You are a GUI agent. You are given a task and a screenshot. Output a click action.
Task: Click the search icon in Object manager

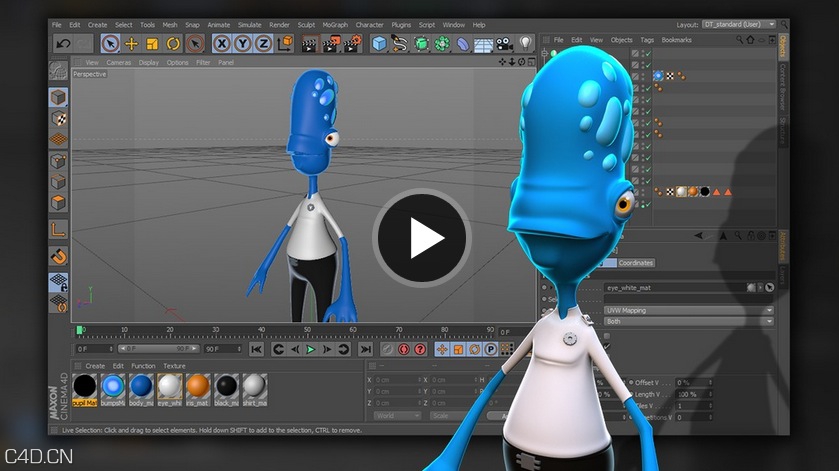739,40
